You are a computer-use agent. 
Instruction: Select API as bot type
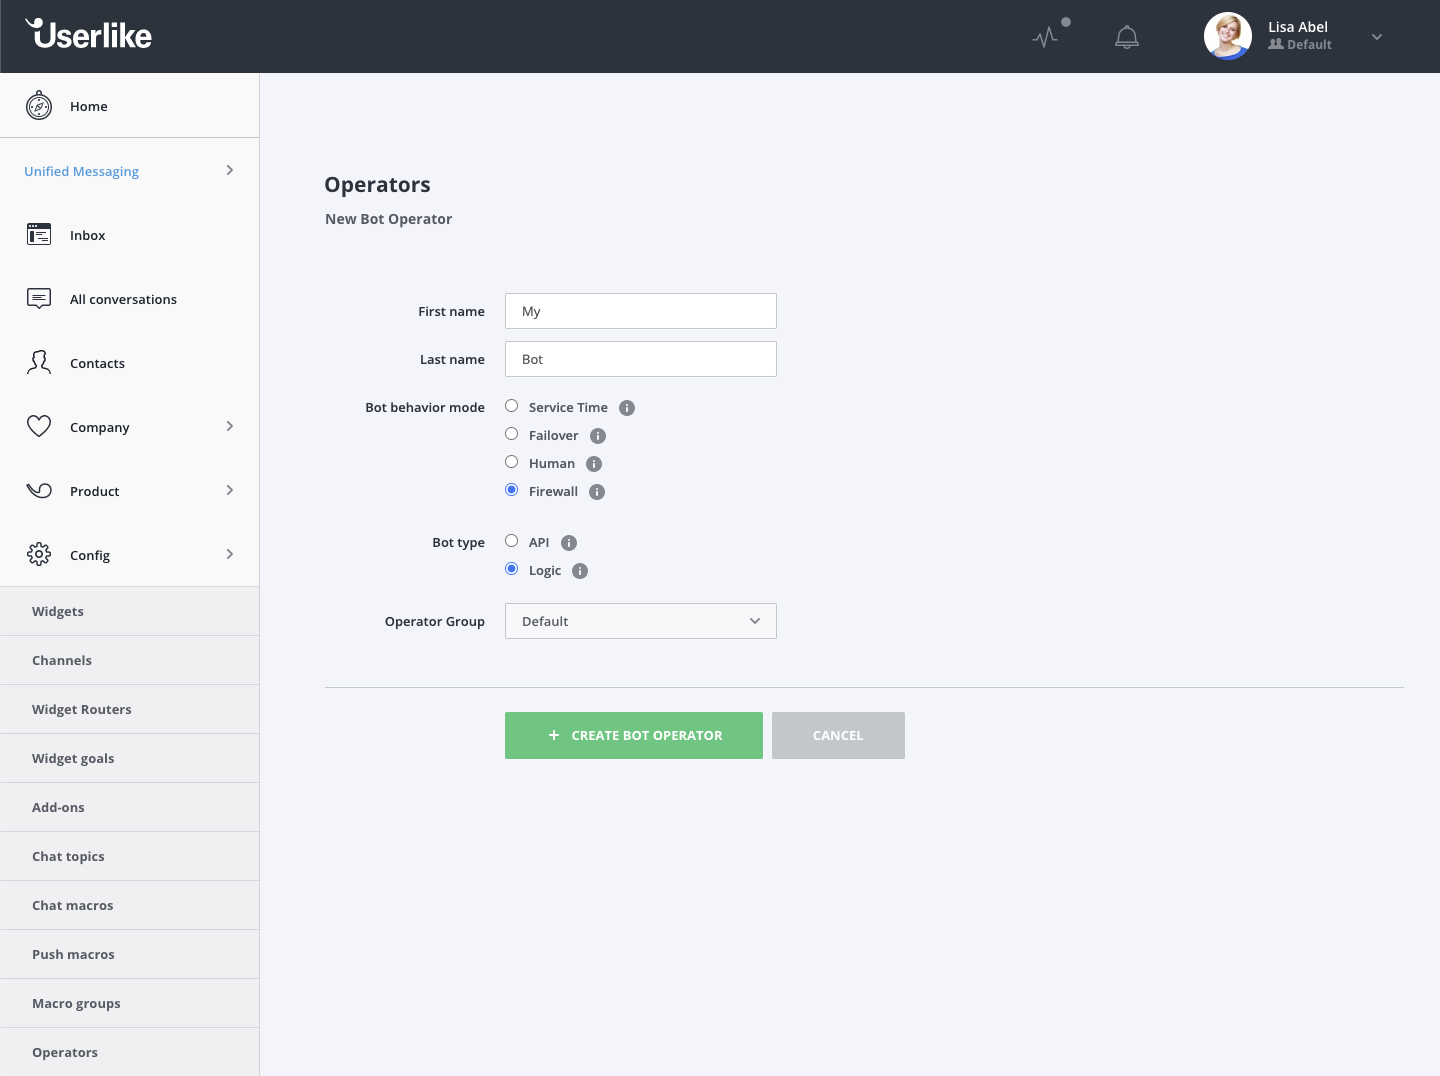(x=512, y=541)
